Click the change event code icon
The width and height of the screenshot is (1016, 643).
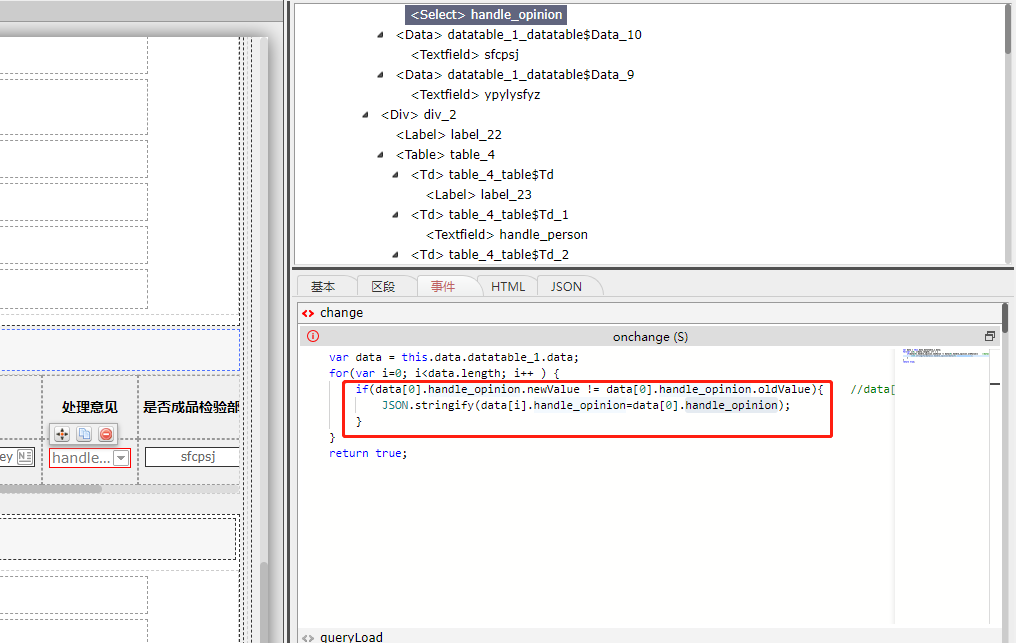click(308, 313)
